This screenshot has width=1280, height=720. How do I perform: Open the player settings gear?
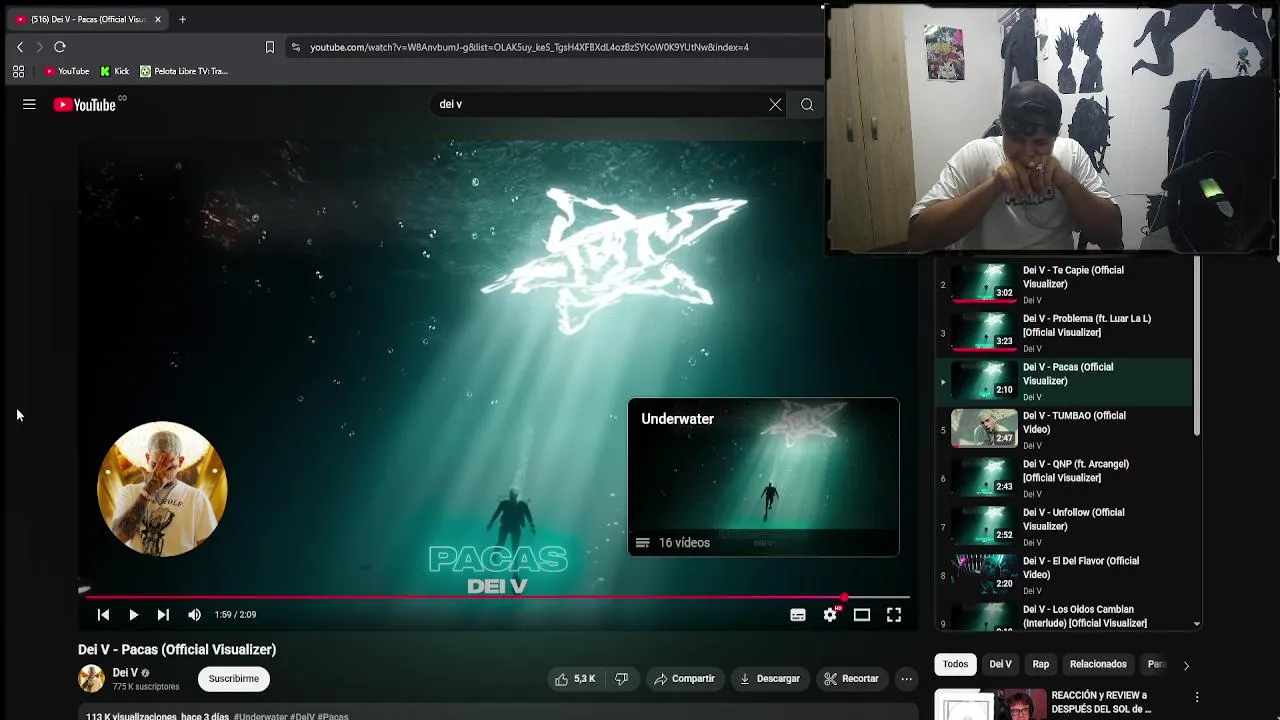click(830, 615)
